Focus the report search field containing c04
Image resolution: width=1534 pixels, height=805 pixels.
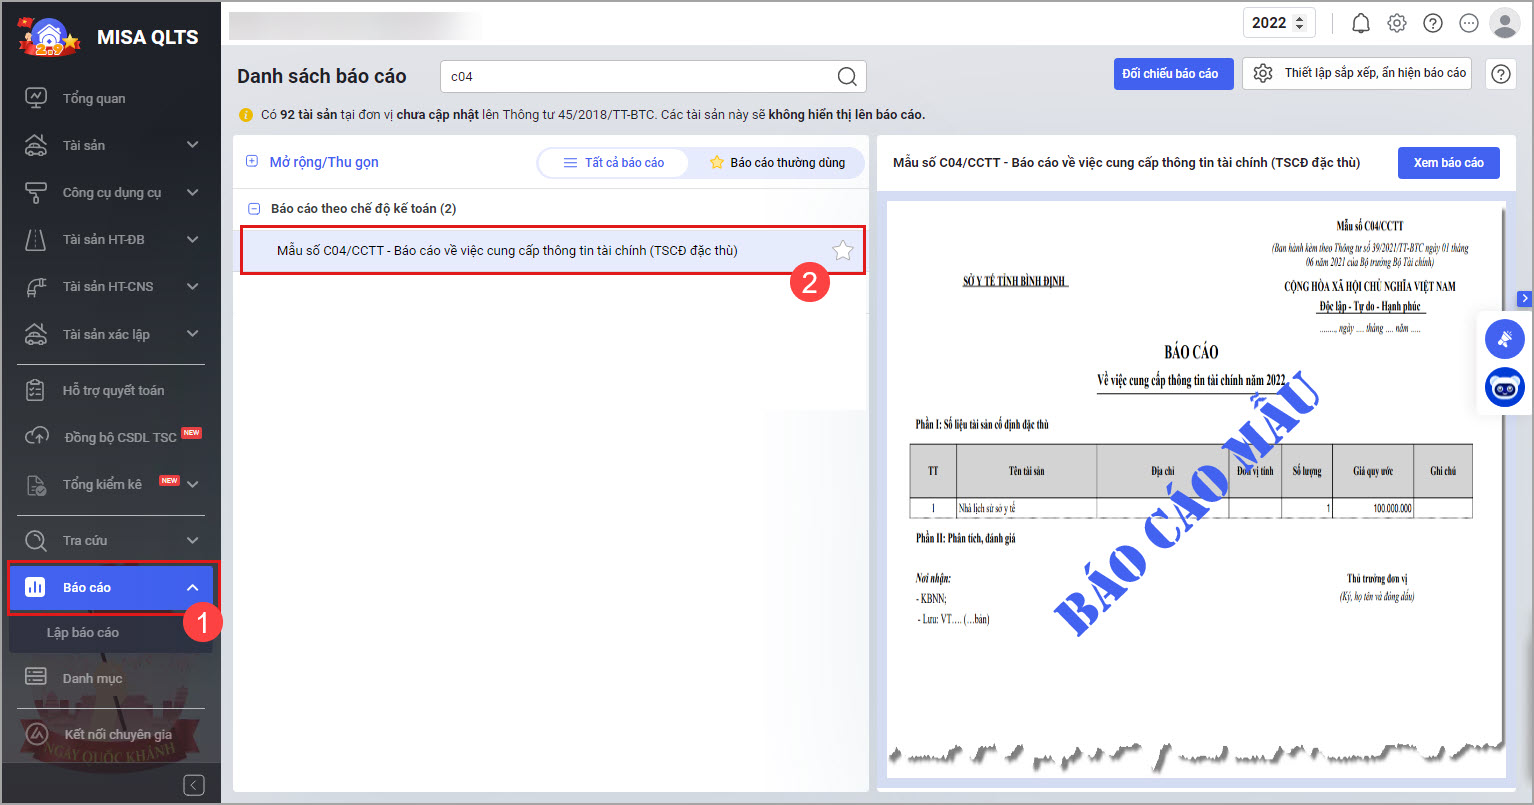pos(653,76)
